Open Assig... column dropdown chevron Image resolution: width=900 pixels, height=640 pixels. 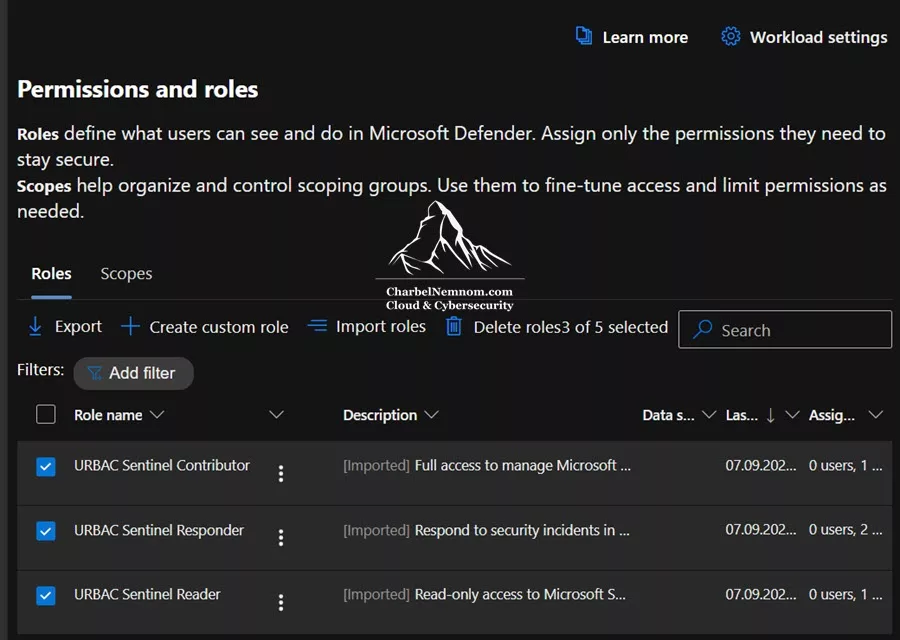875,414
